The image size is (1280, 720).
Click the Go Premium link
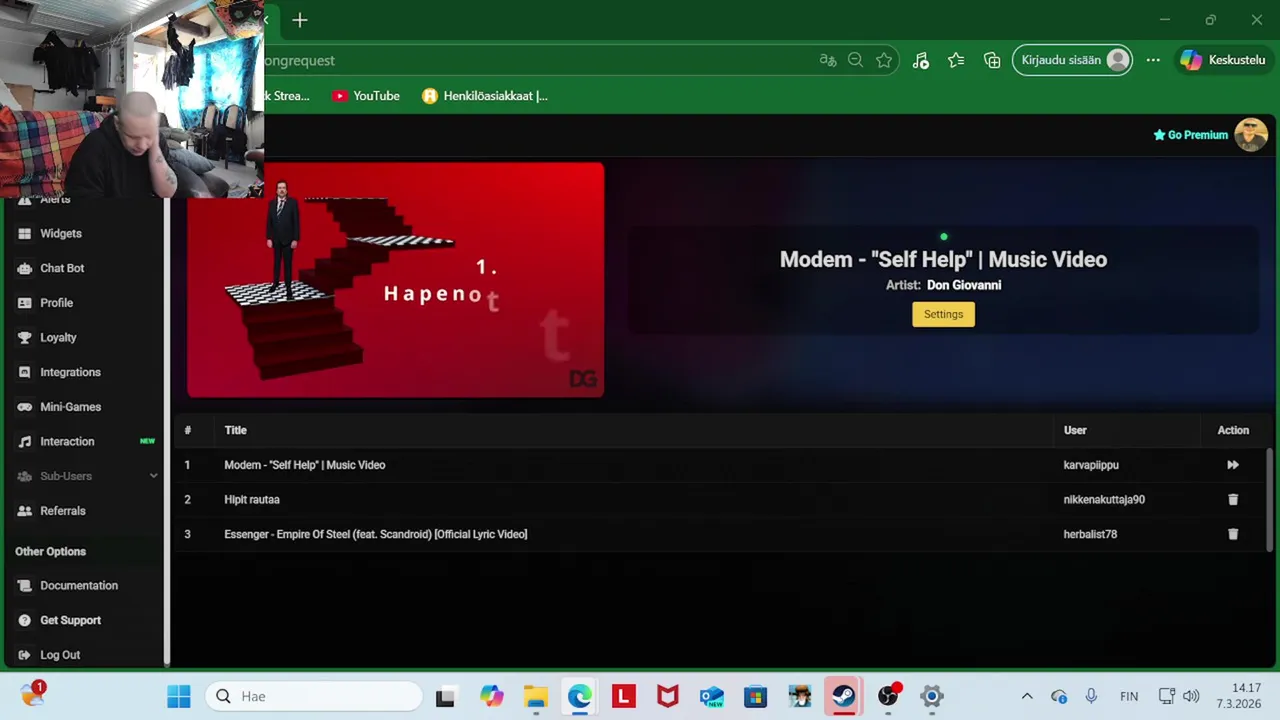pyautogui.click(x=1190, y=135)
